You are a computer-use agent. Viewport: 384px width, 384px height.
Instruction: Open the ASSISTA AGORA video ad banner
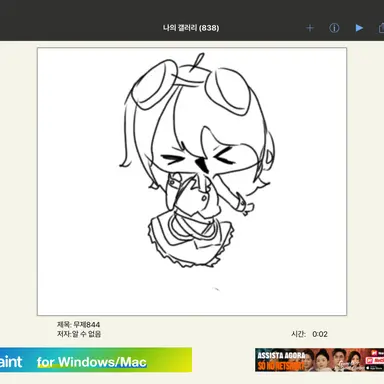319,360
